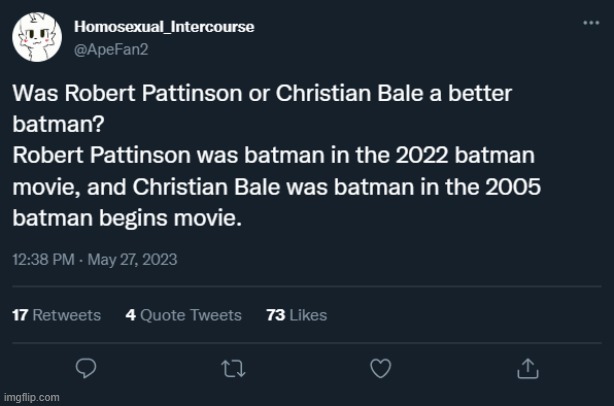View the 17 Retweets list
Viewport: 614px width, 406px height.
coord(56,315)
